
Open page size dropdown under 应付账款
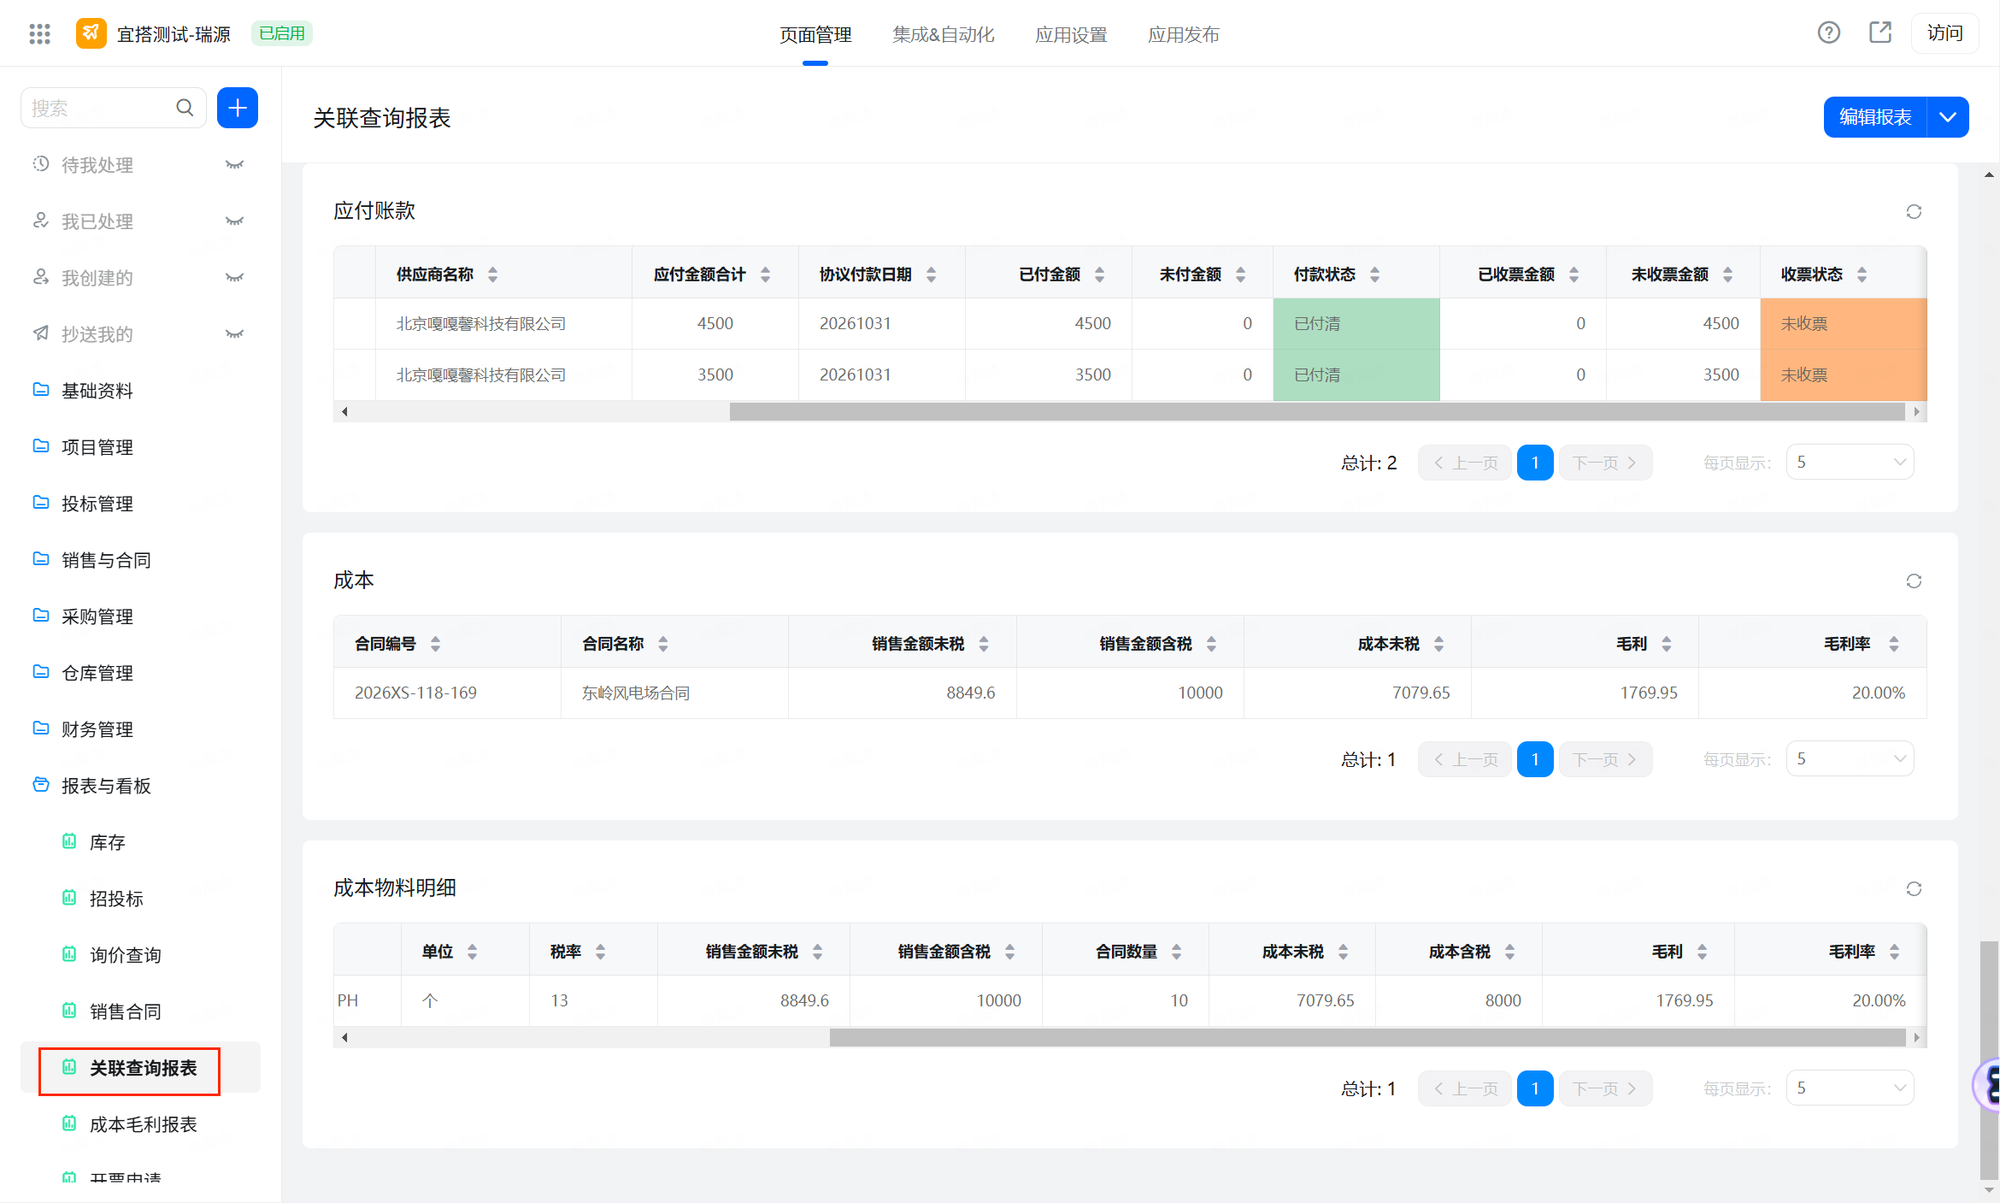1850,462
